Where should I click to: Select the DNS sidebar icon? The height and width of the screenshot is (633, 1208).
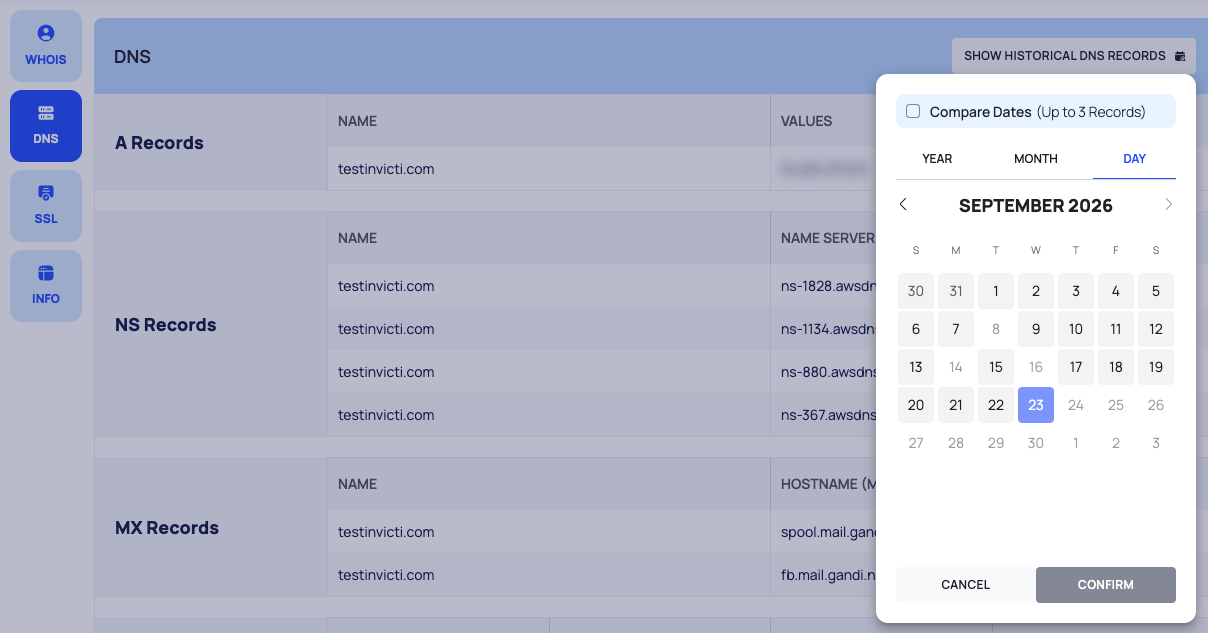point(46,113)
